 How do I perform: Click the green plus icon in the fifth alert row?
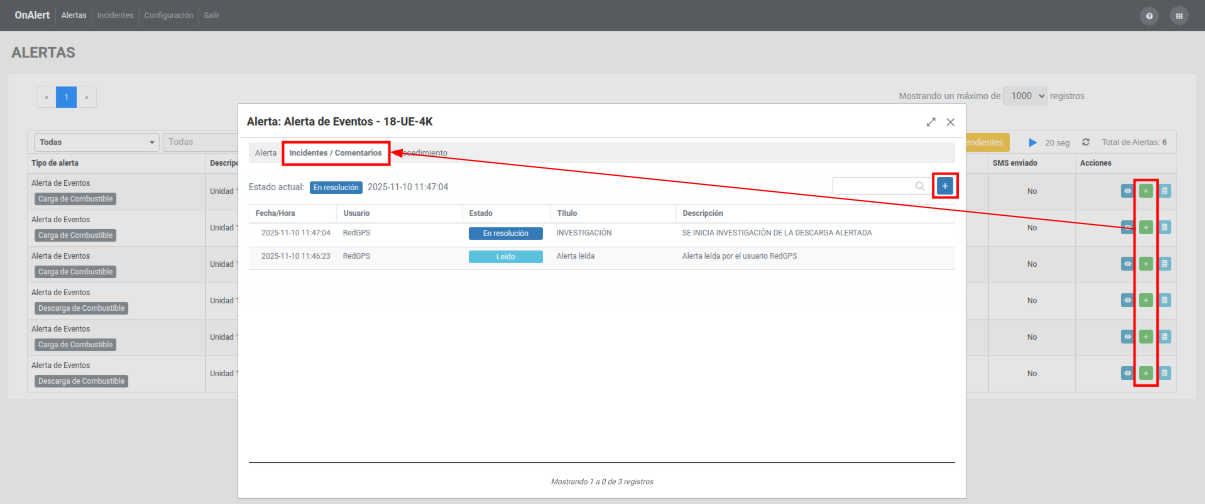click(1146, 336)
